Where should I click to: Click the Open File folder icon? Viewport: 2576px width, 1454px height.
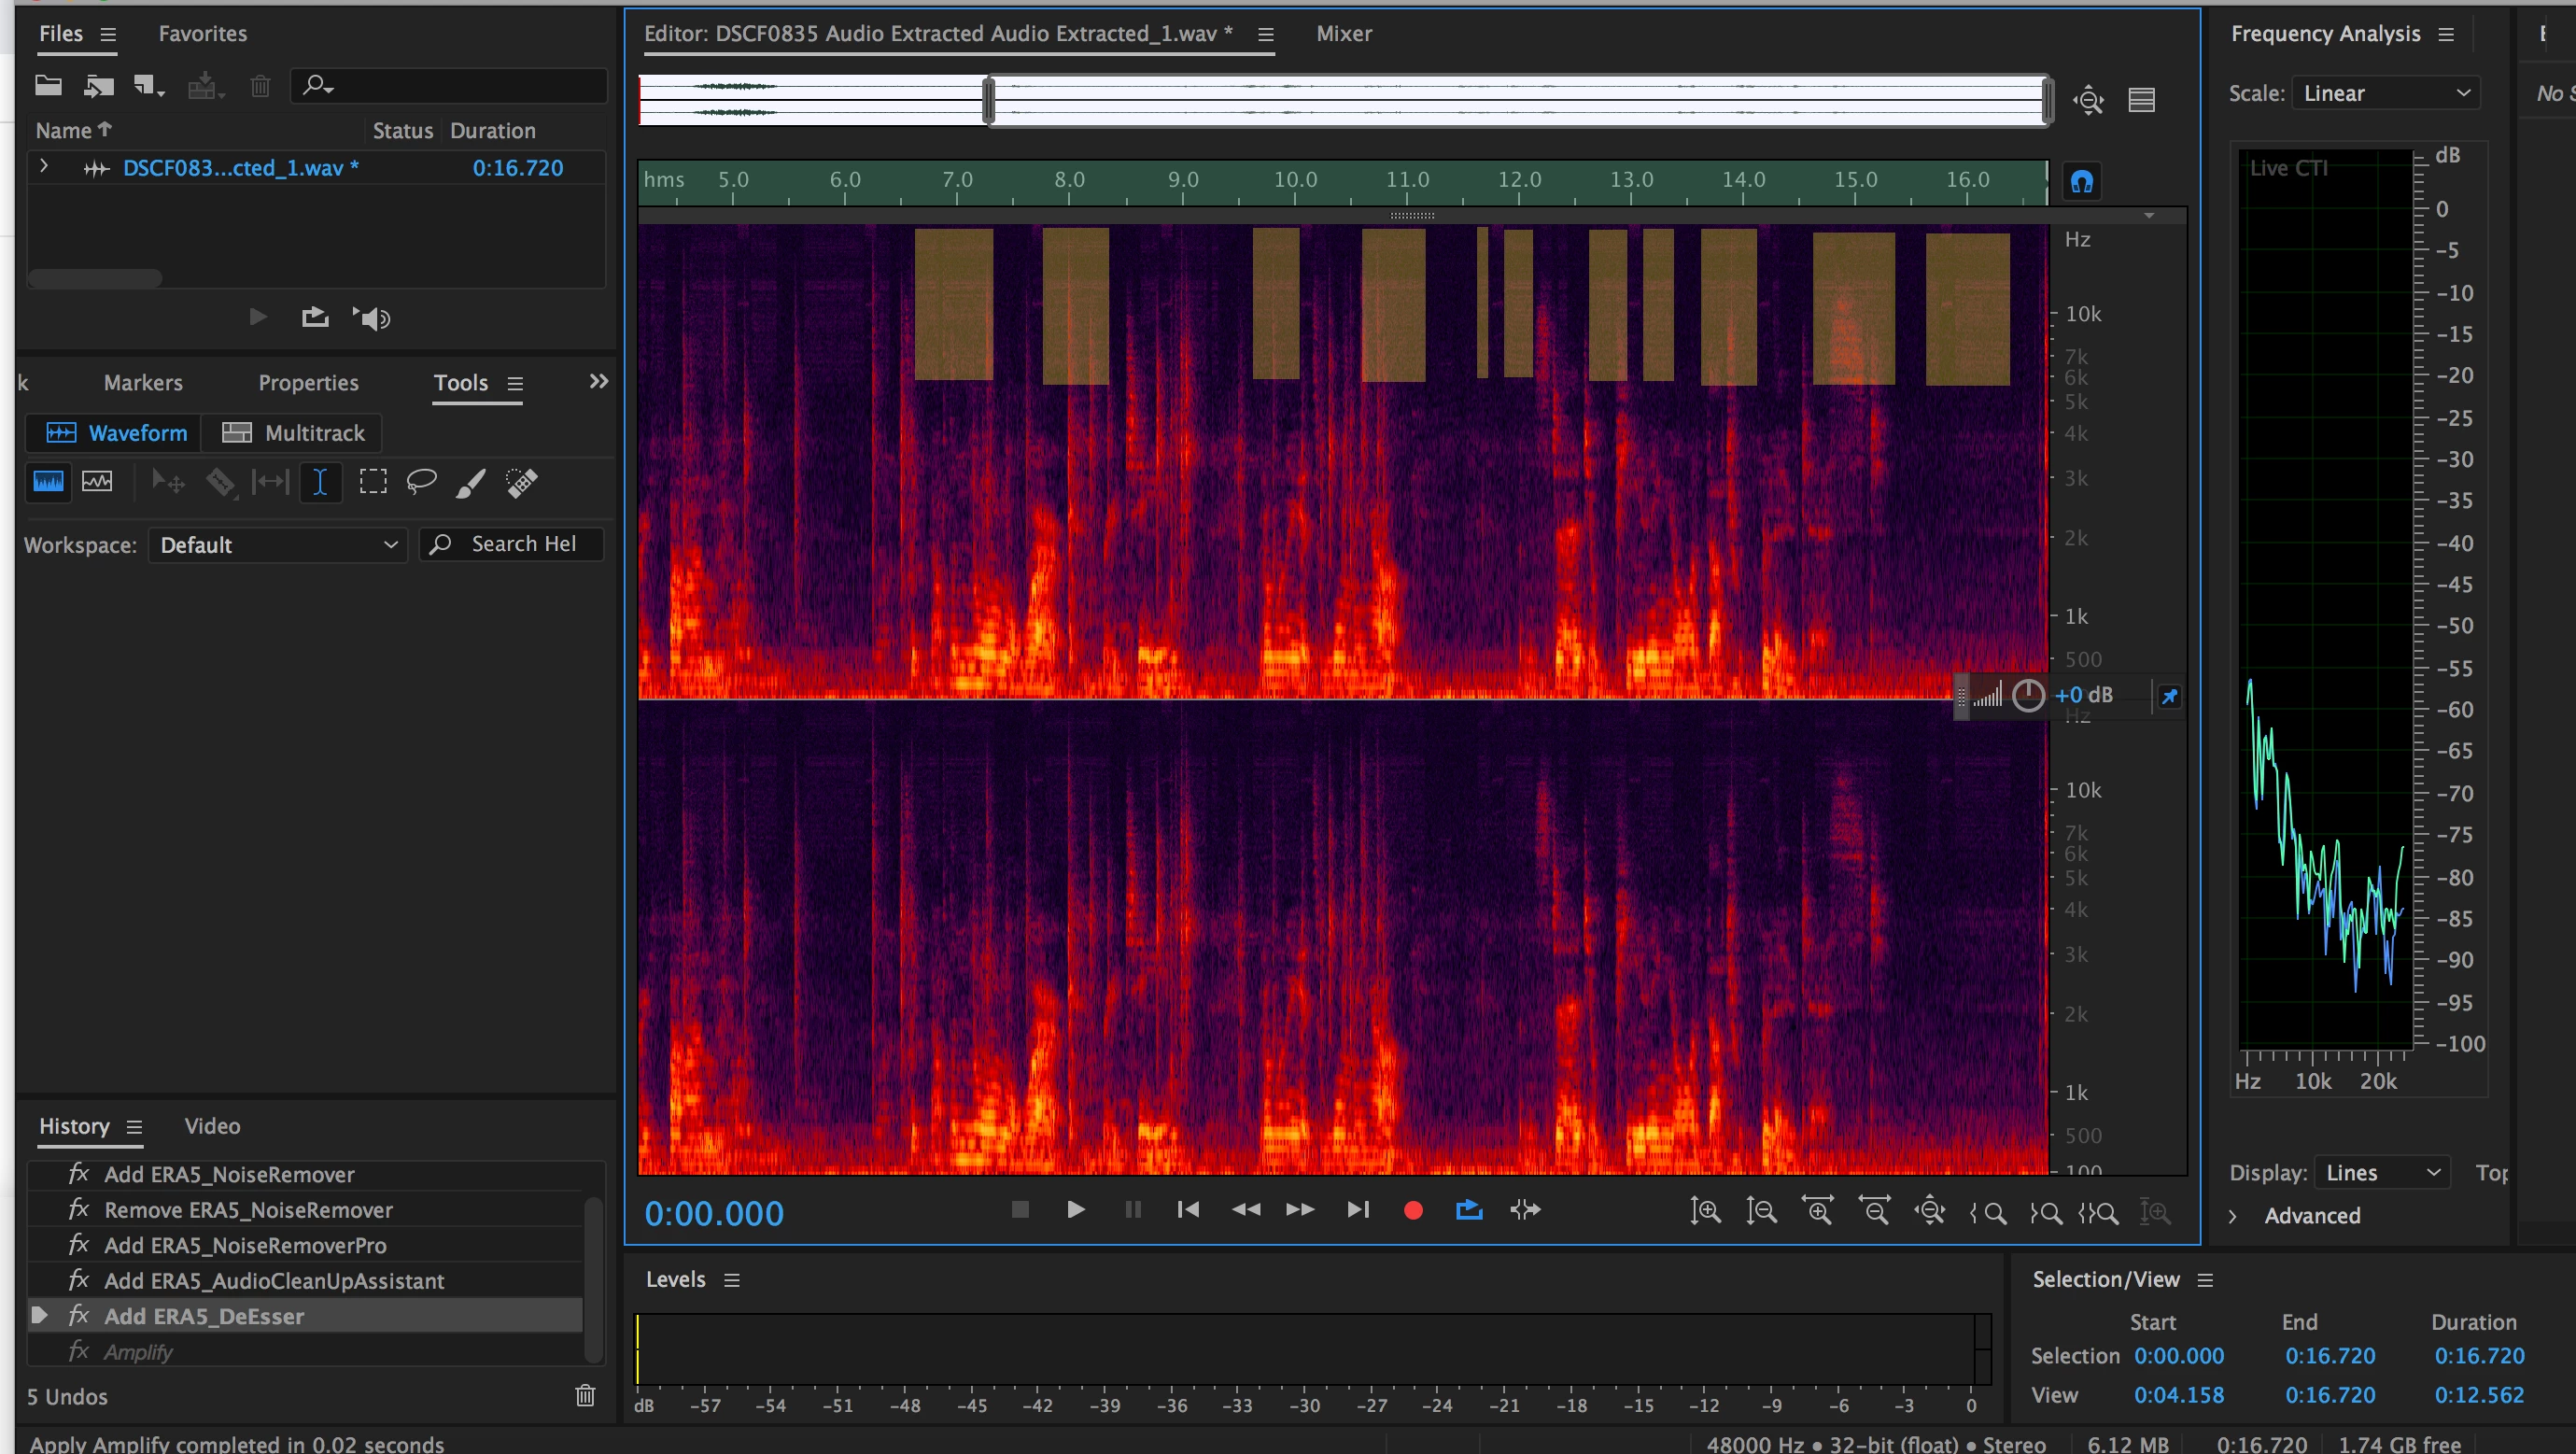48,86
